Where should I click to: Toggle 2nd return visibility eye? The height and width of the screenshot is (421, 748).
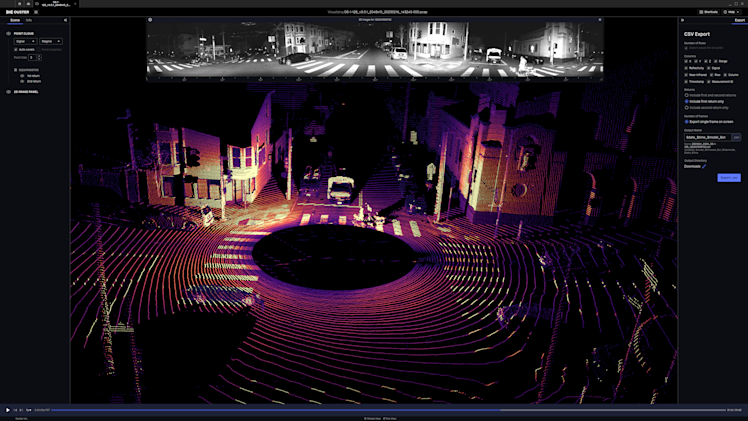tap(22, 82)
